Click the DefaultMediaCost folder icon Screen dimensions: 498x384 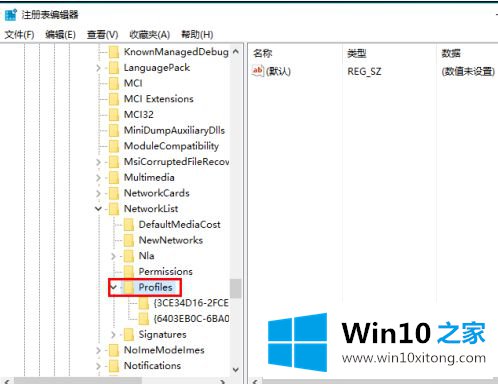pos(129,224)
